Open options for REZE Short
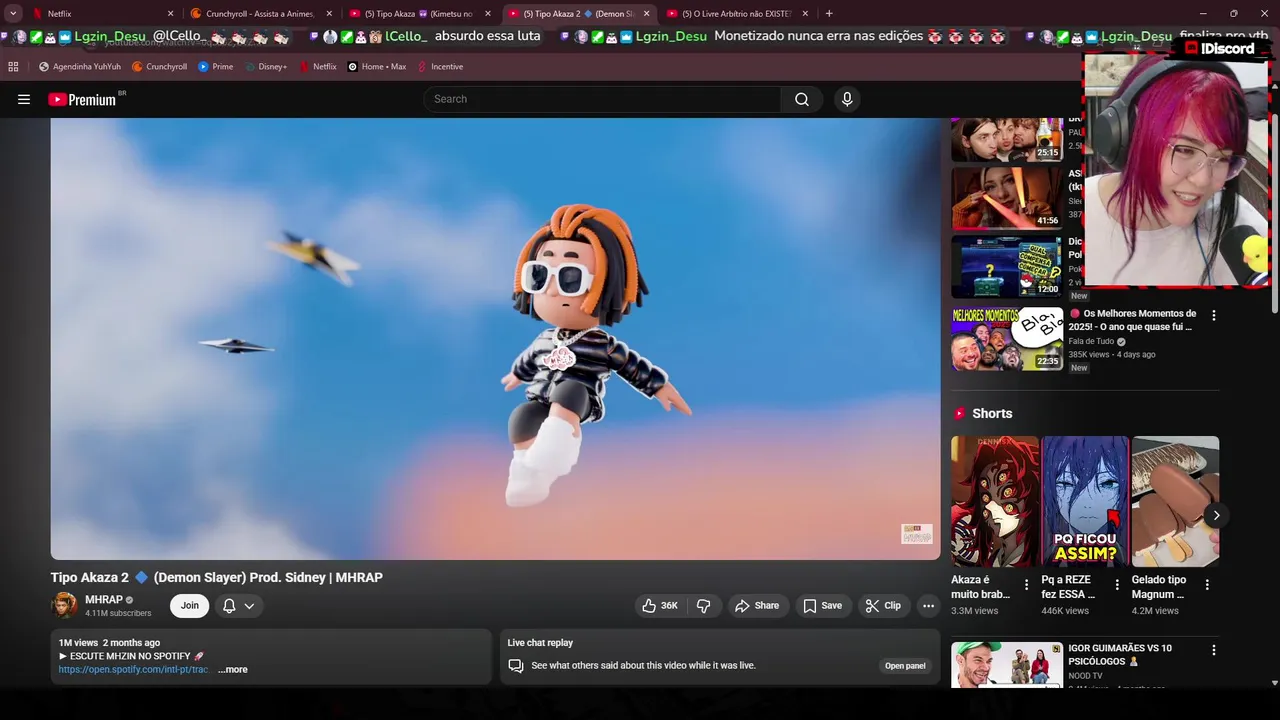Screen dimensions: 1280x720 (x=1117, y=585)
